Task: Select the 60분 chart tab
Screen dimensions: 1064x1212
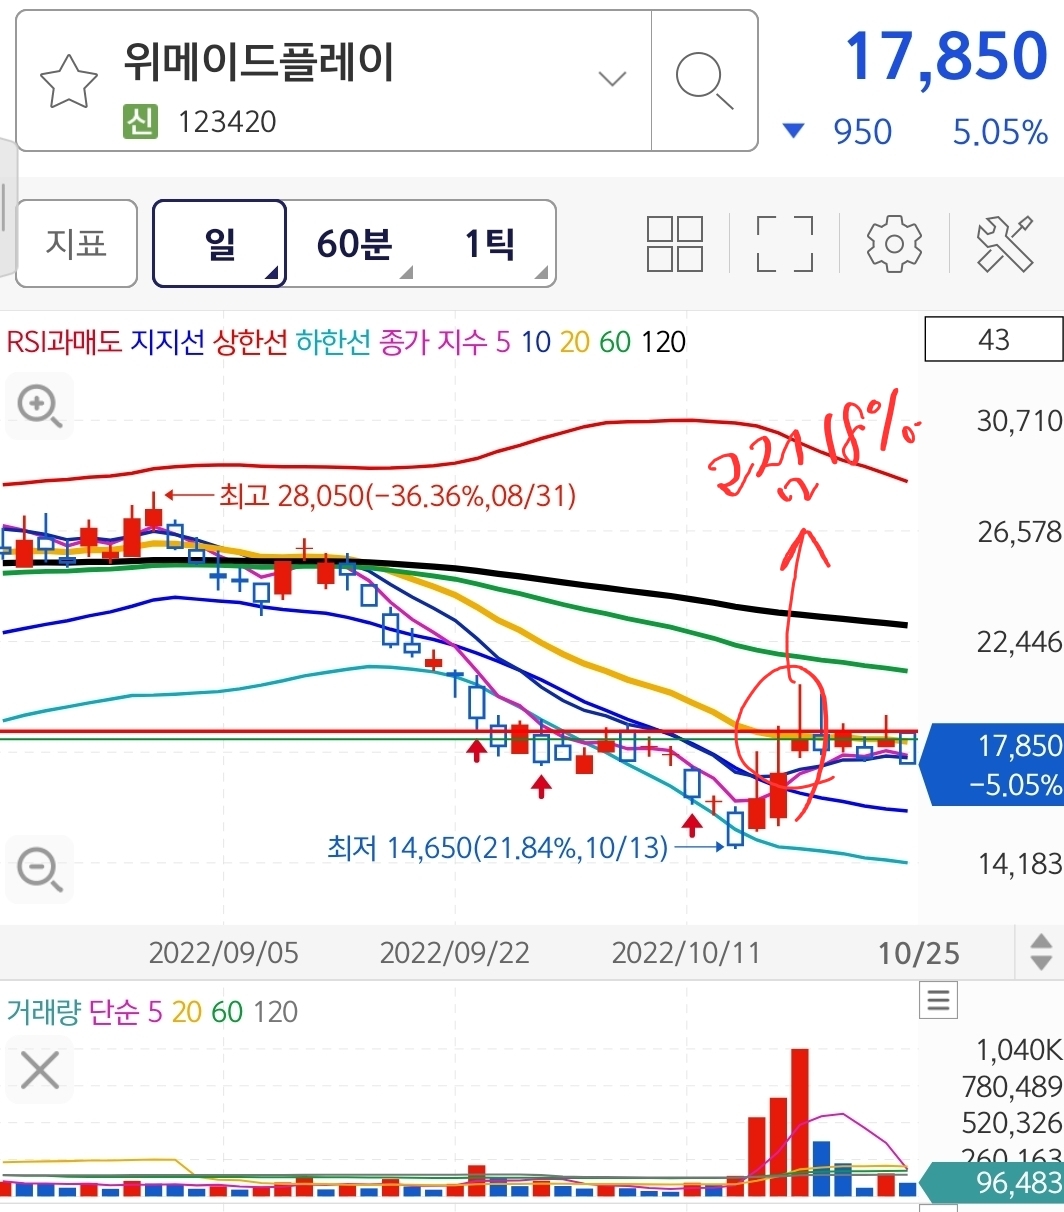Action: coord(354,243)
